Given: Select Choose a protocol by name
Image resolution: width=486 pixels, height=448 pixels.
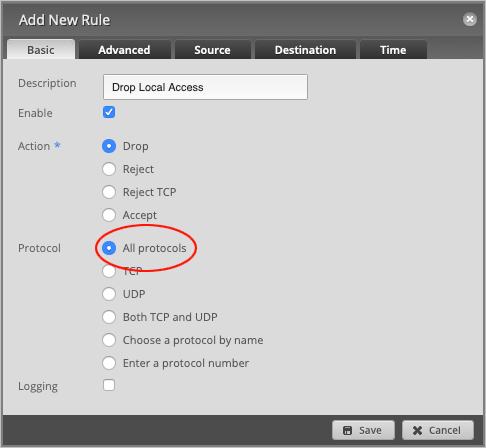Looking at the screenshot, I should pyautogui.click(x=109, y=340).
